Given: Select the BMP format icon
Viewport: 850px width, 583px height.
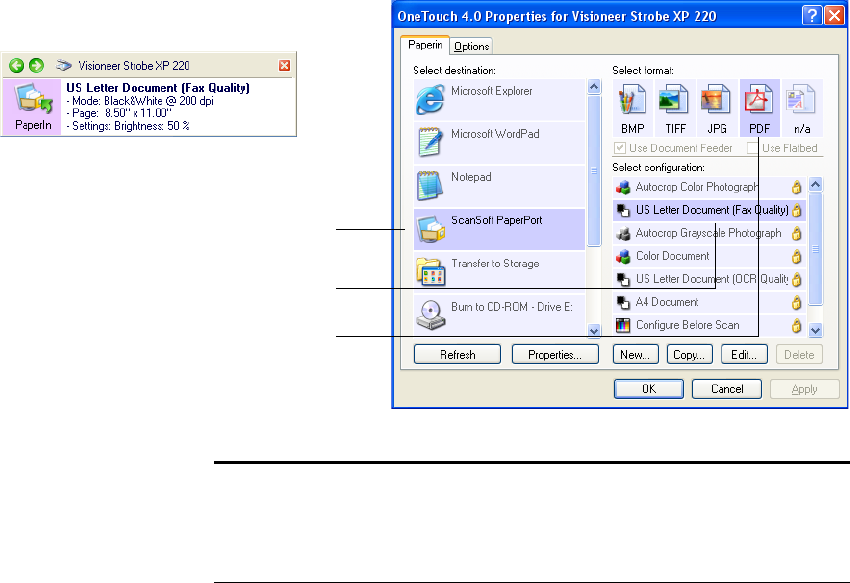Looking at the screenshot, I should (x=632, y=100).
